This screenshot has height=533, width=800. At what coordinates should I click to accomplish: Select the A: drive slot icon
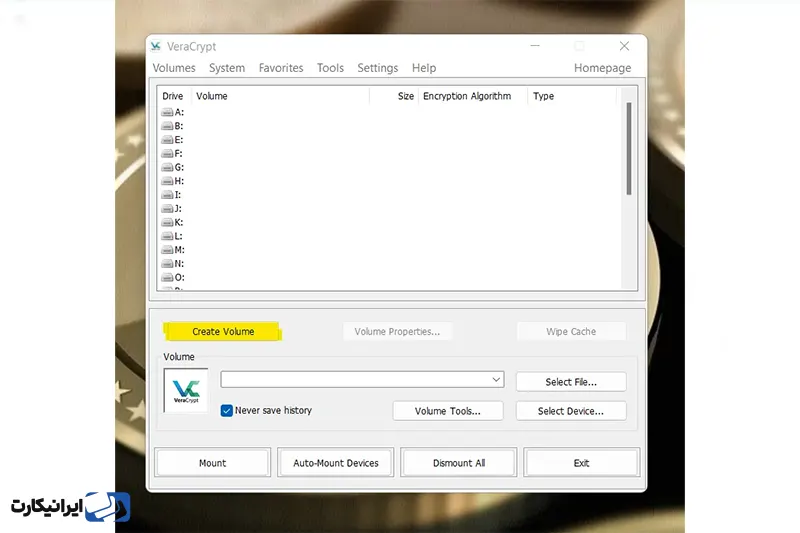pyautogui.click(x=167, y=112)
